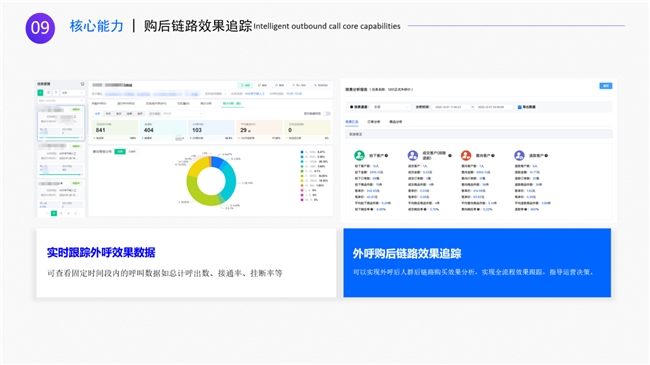Click the dark blue legend dot at top
This screenshot has height=365, width=650.
(x=302, y=152)
